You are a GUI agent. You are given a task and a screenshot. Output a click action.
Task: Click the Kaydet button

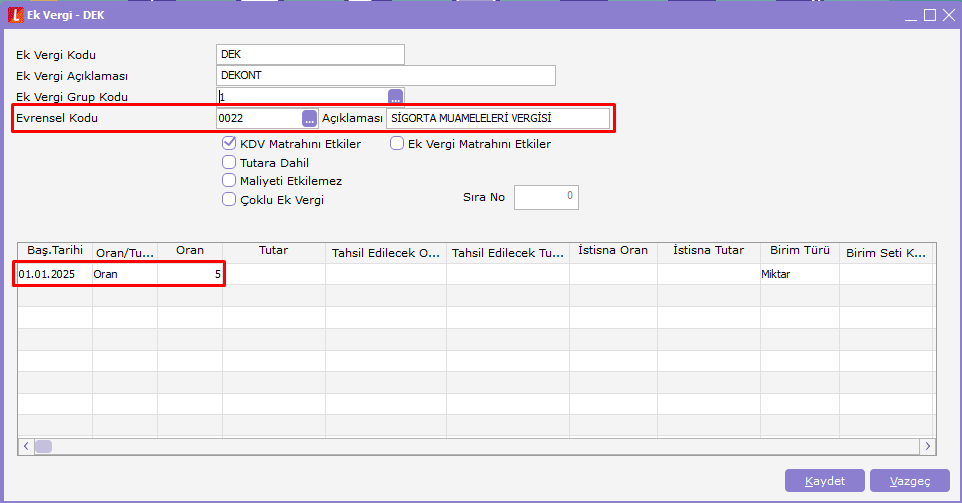coord(825,481)
